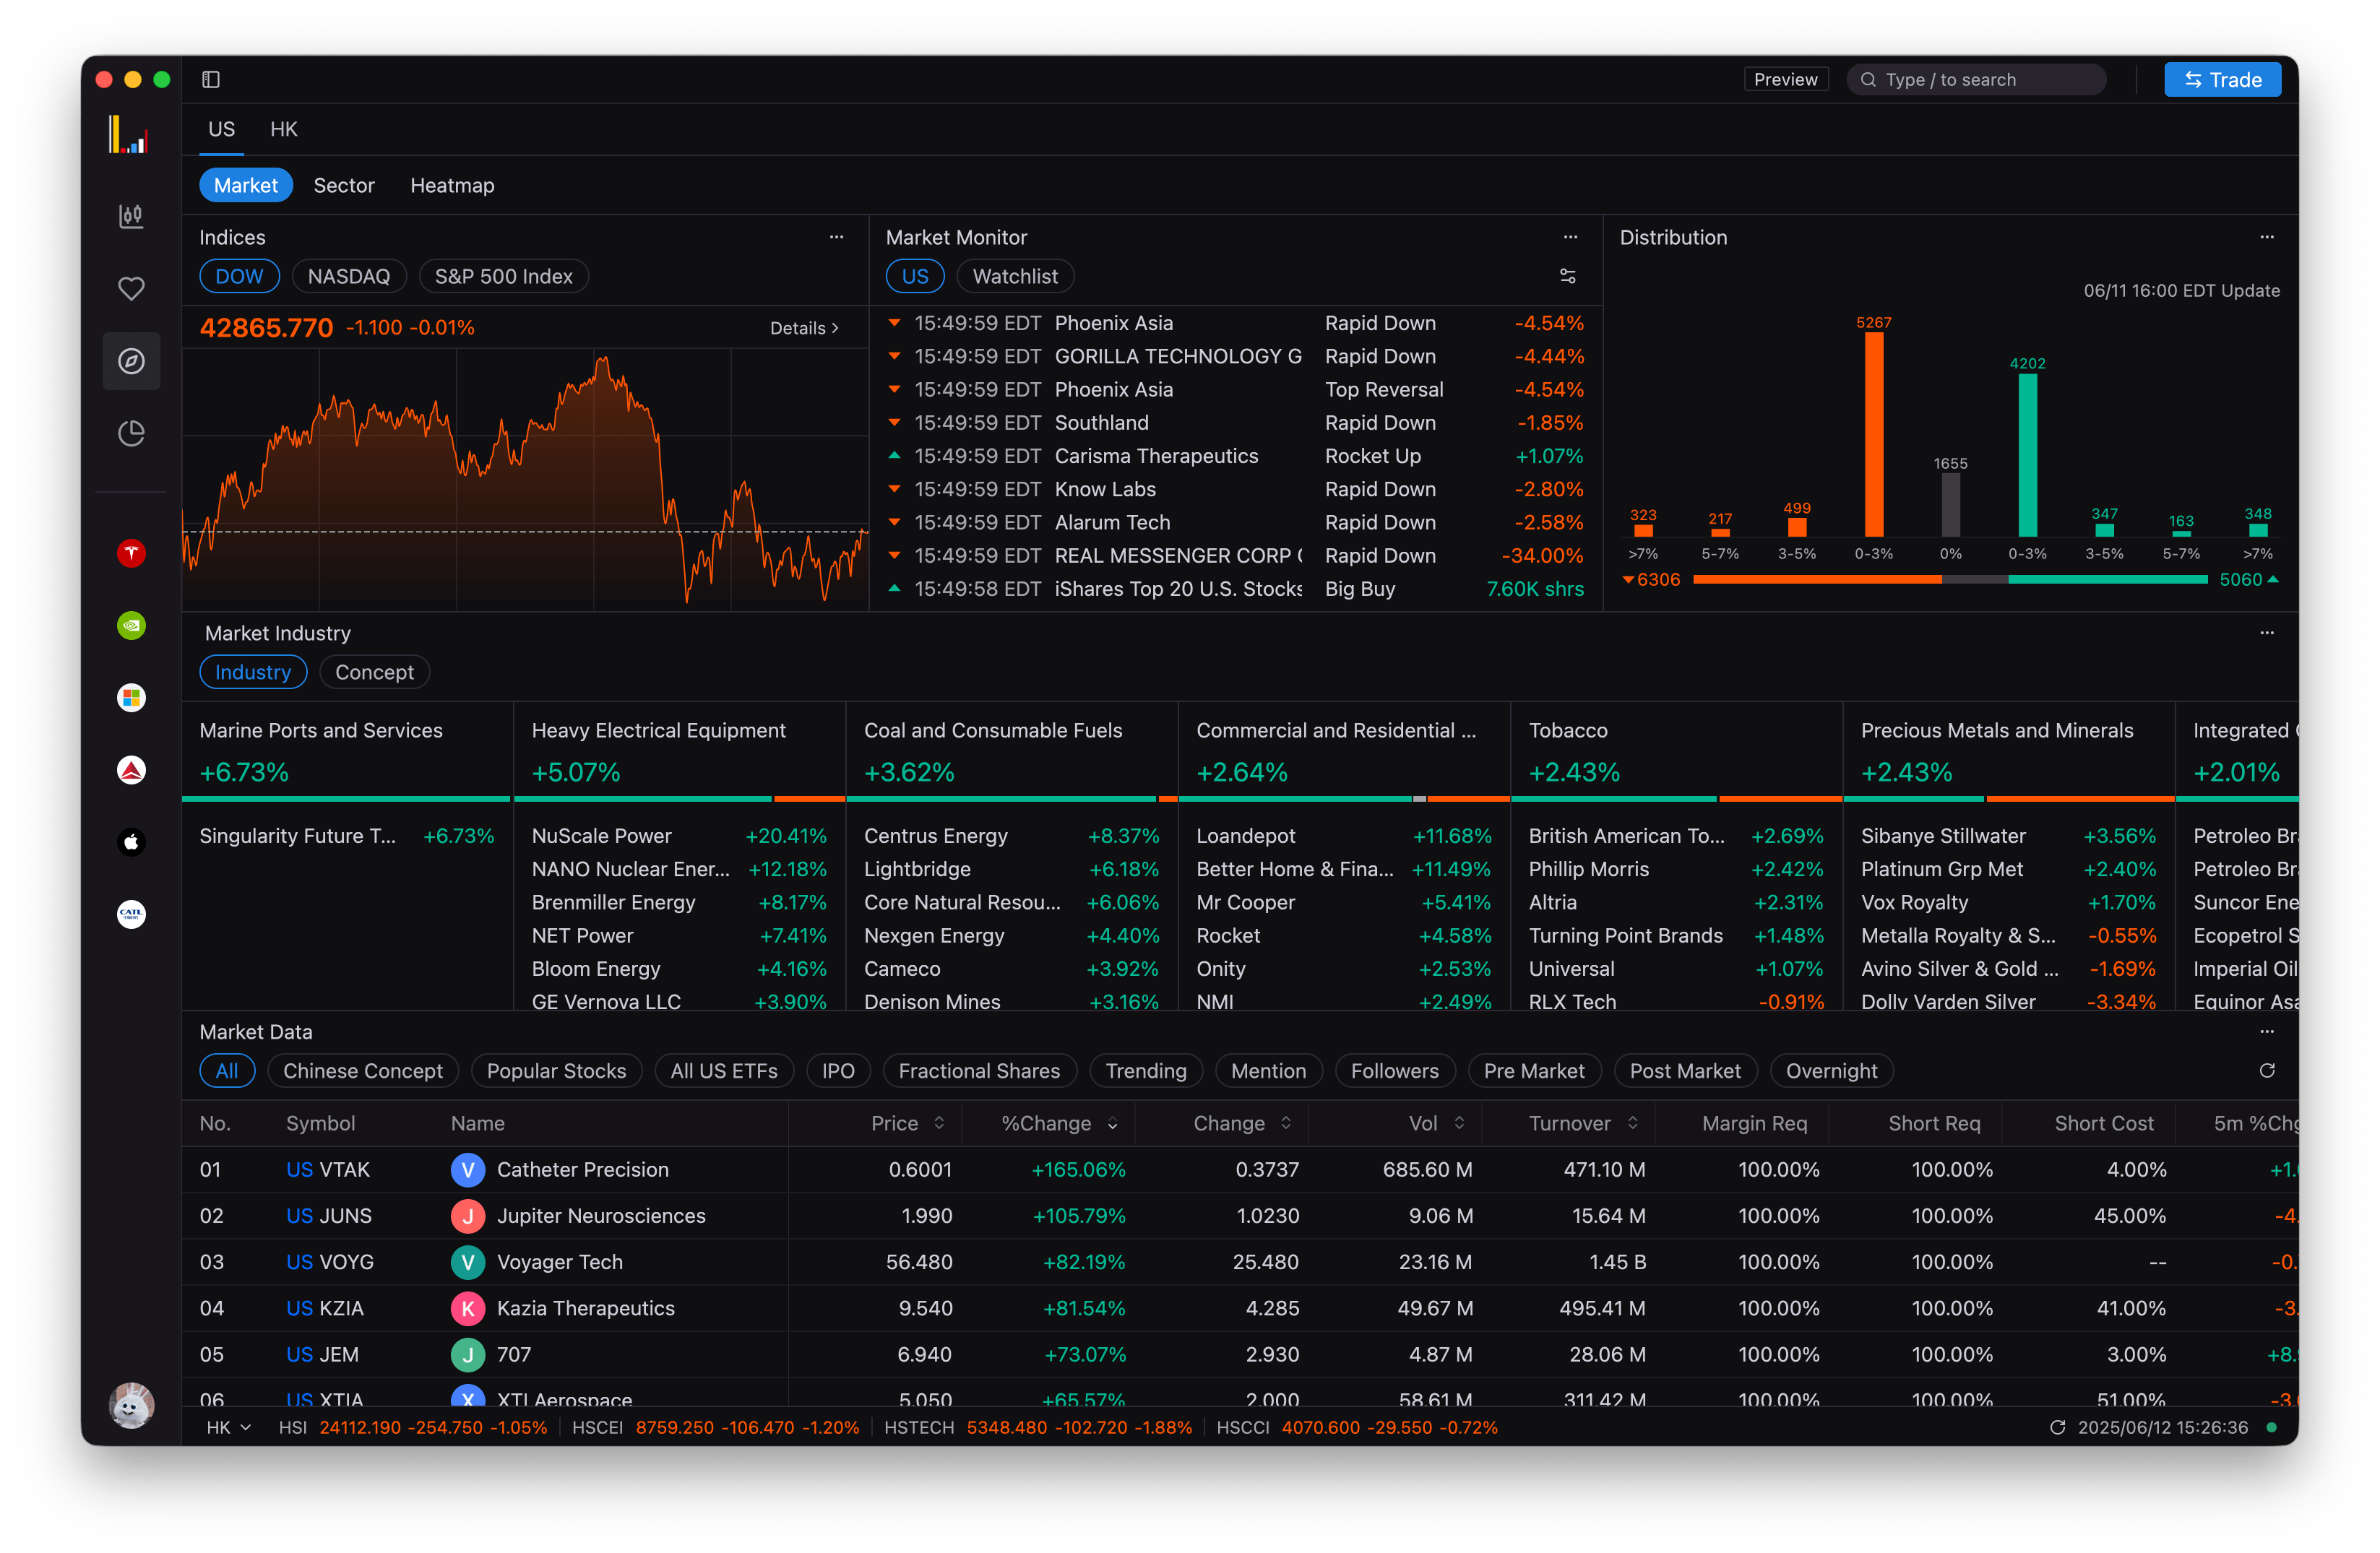
Task: Select the compass Markets navigation icon
Action: pos(131,361)
